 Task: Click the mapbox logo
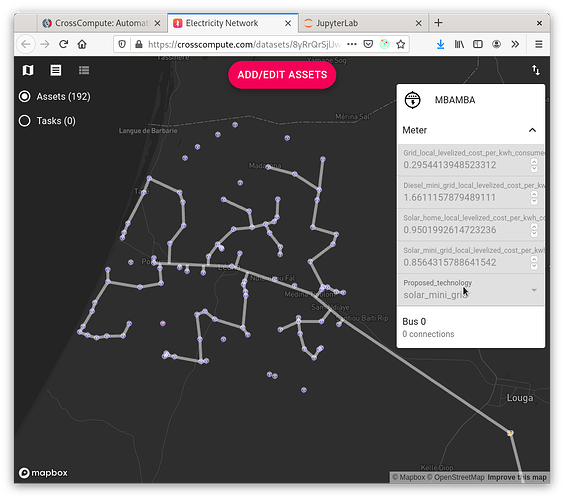tap(43, 473)
